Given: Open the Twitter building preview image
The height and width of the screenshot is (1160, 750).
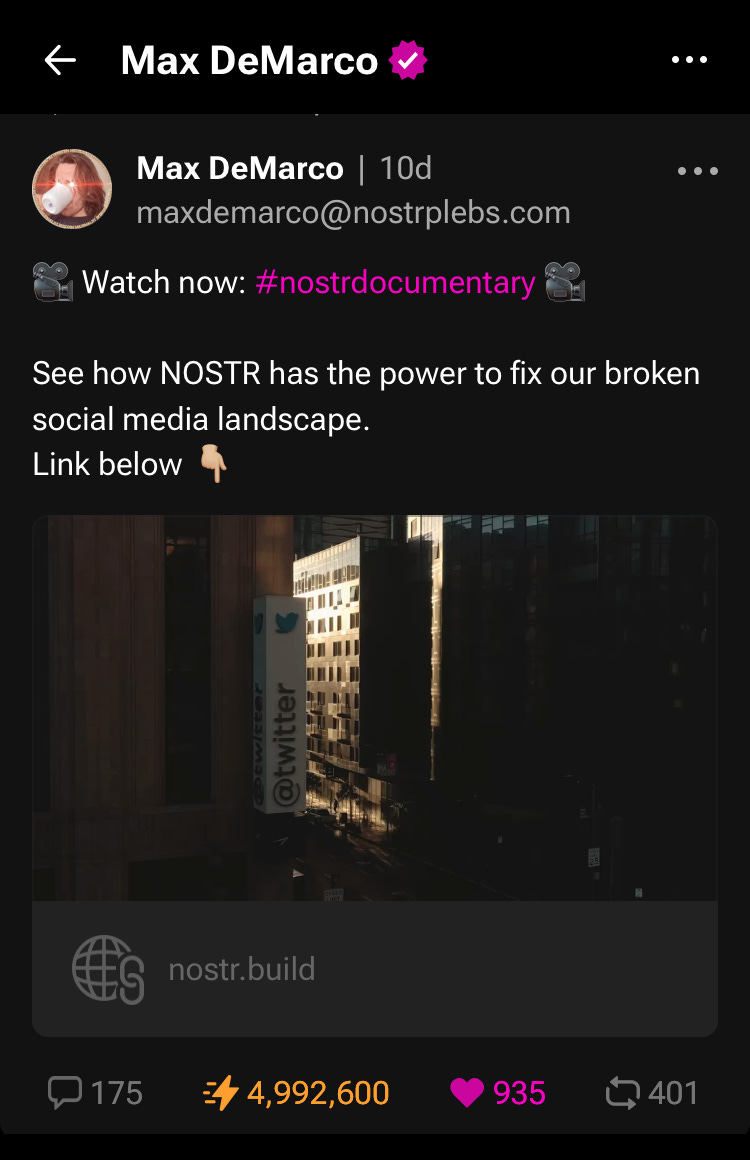Looking at the screenshot, I should pyautogui.click(x=375, y=708).
